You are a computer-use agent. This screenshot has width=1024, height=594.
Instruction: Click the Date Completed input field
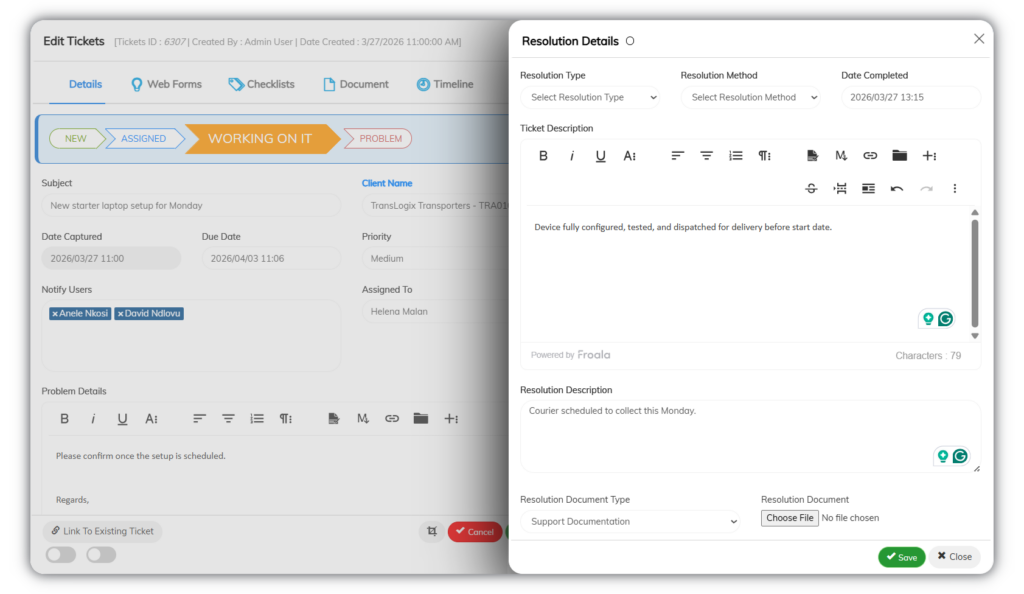tap(910, 97)
